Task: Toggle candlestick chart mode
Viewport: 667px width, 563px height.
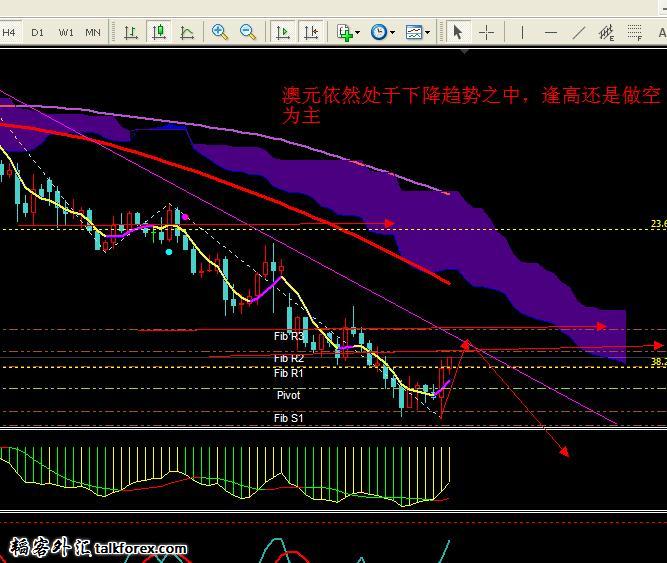Action: click(159, 32)
